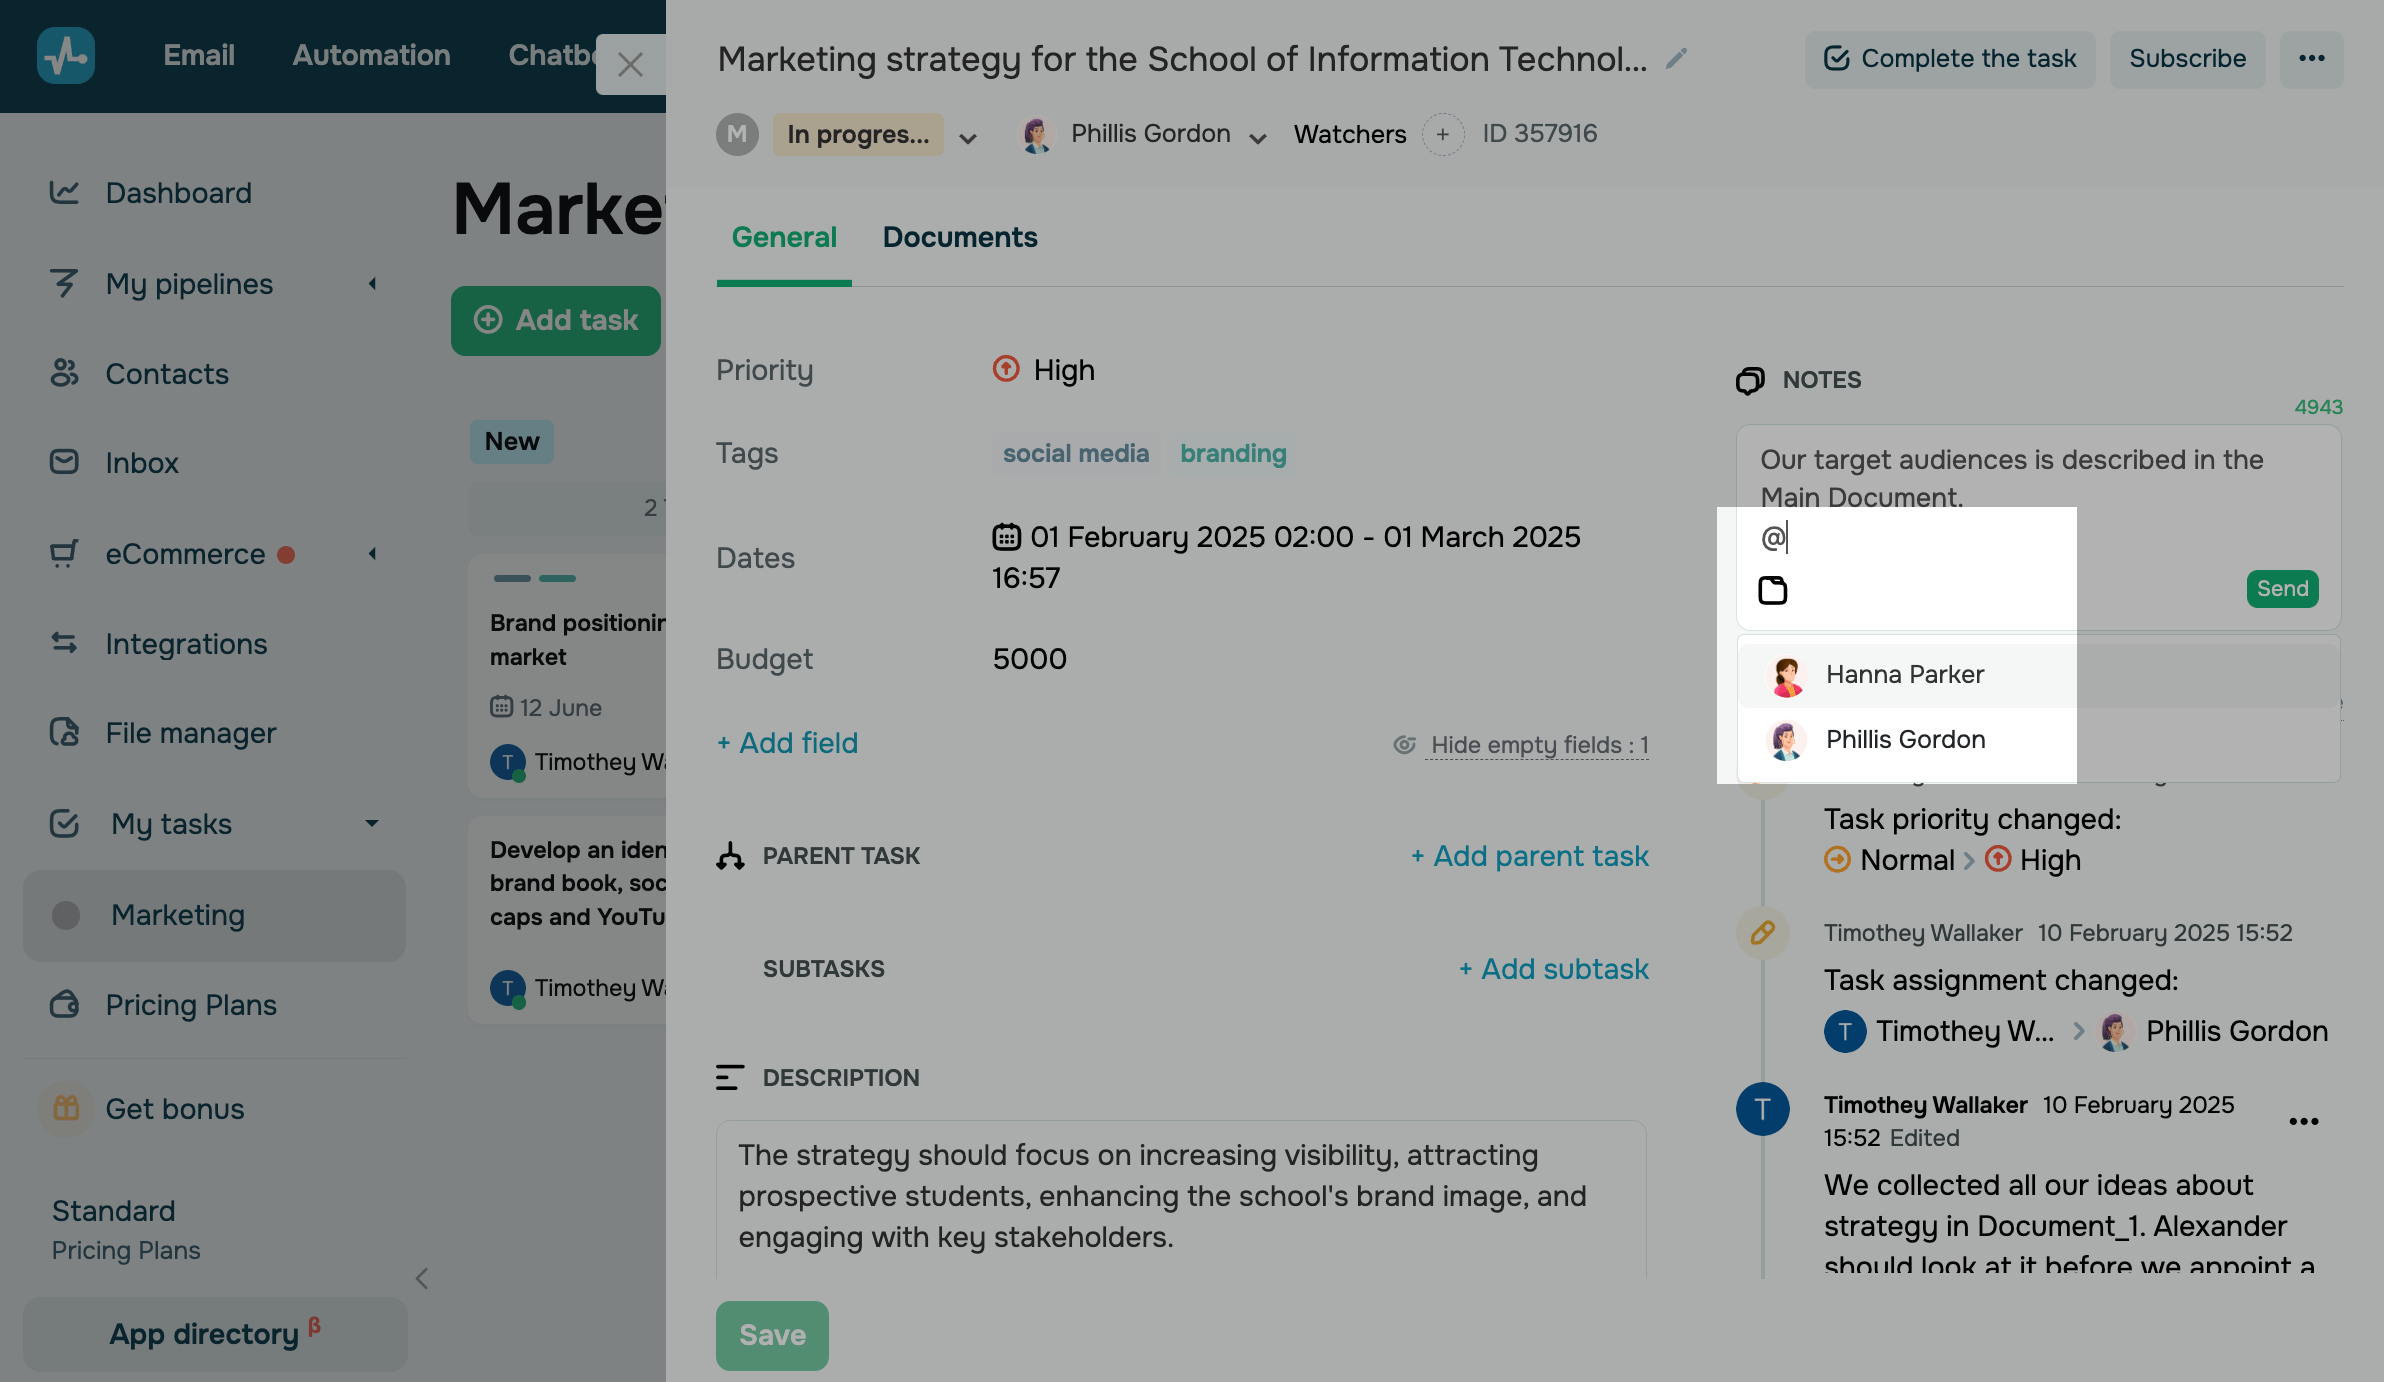Open the In progress status dropdown

point(967,138)
